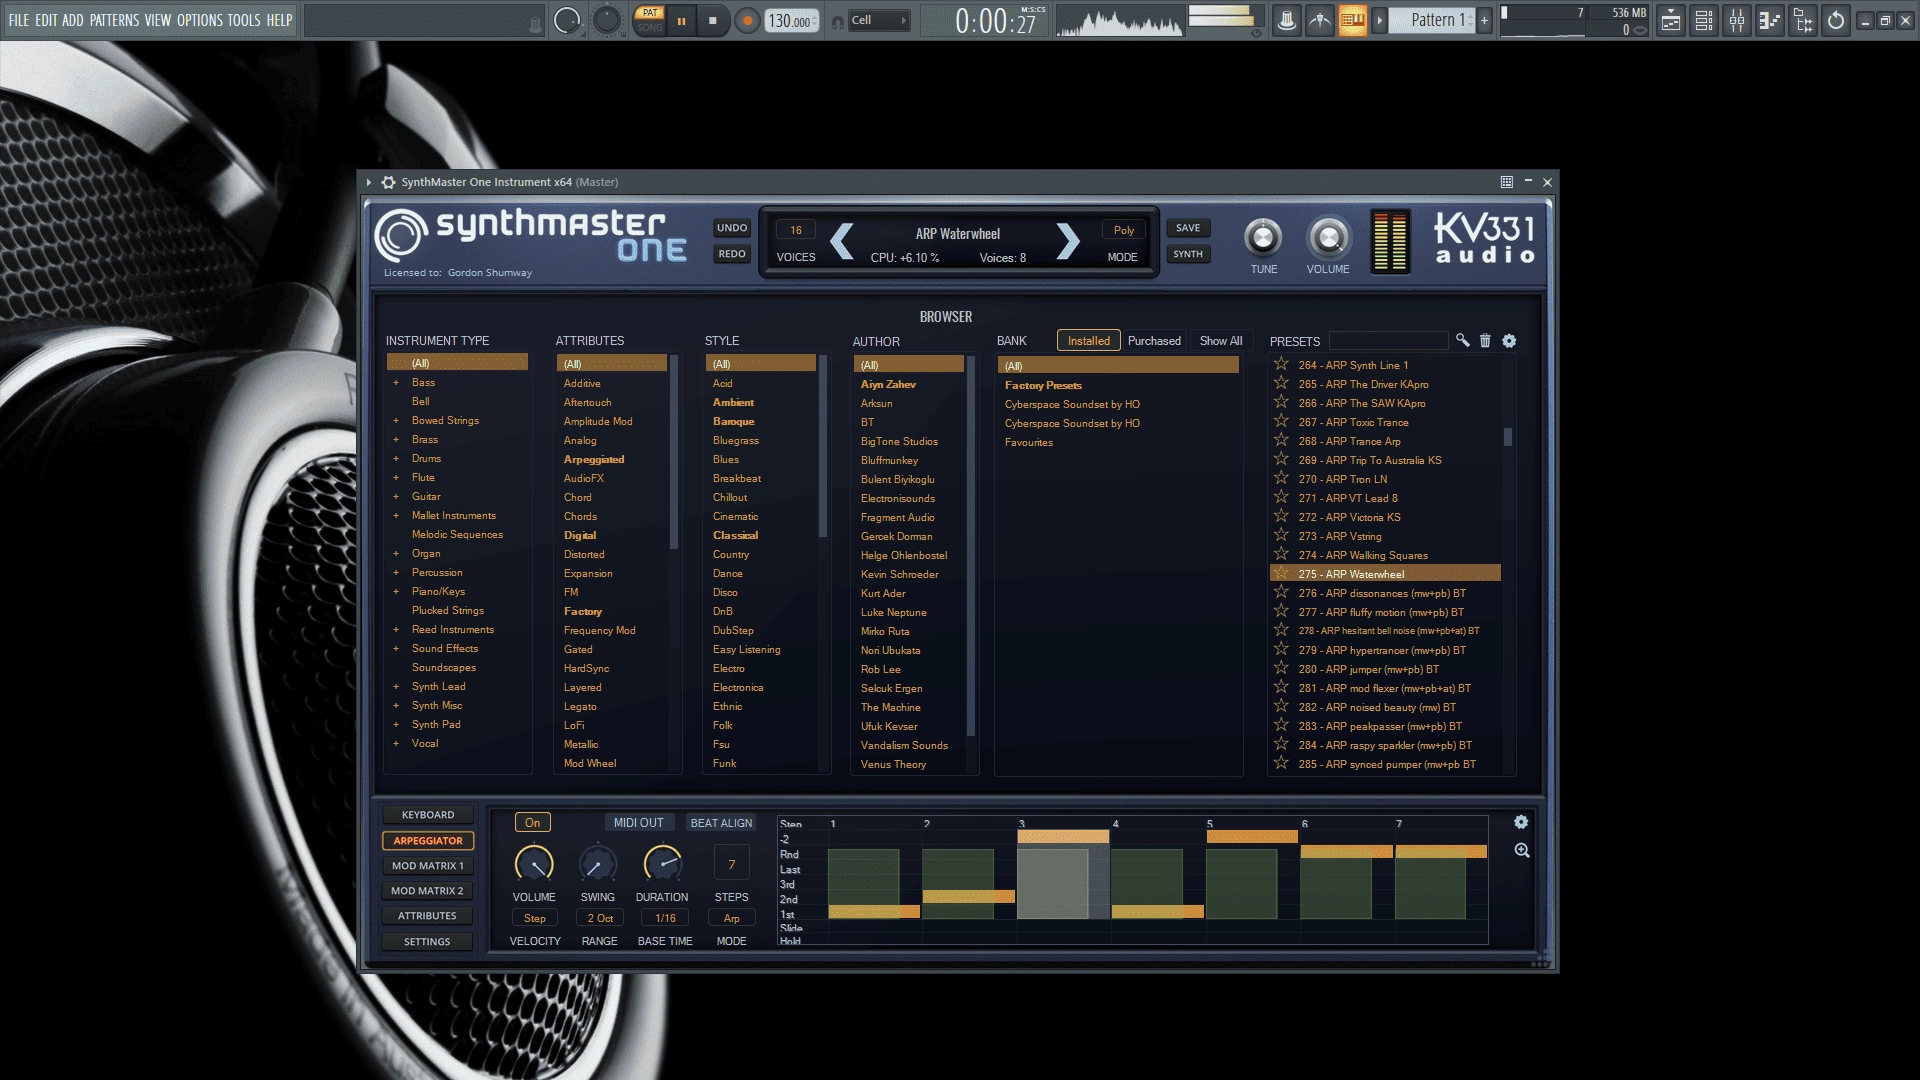Select the Purchased bank filter
The image size is (1920, 1080).
coord(1154,341)
